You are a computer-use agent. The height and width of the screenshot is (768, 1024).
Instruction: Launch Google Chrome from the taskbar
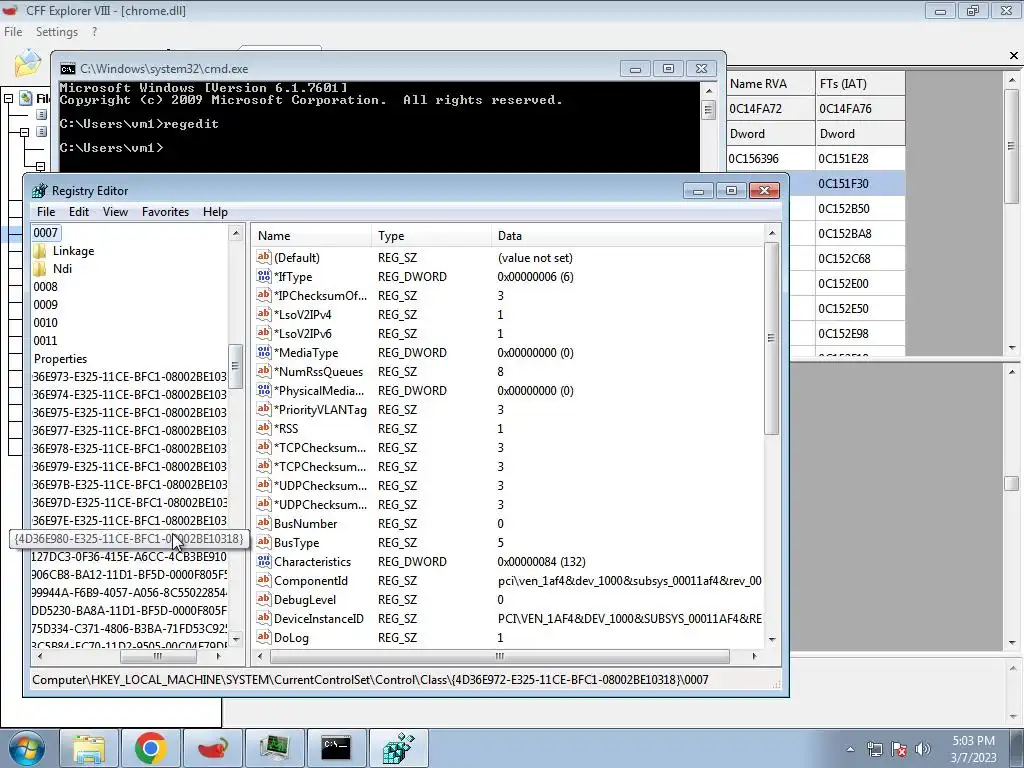151,748
